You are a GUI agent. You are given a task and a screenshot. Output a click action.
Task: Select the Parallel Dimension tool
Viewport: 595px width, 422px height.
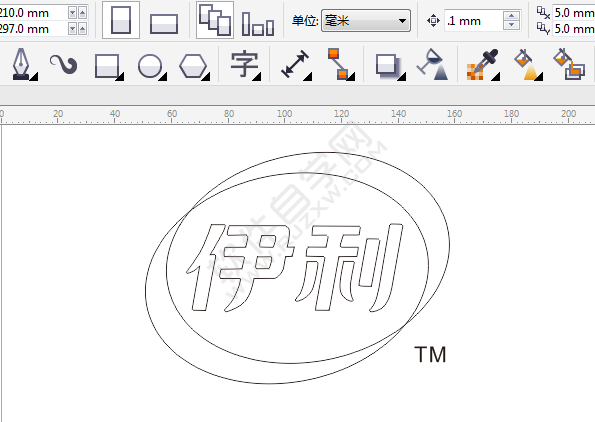pyautogui.click(x=294, y=64)
